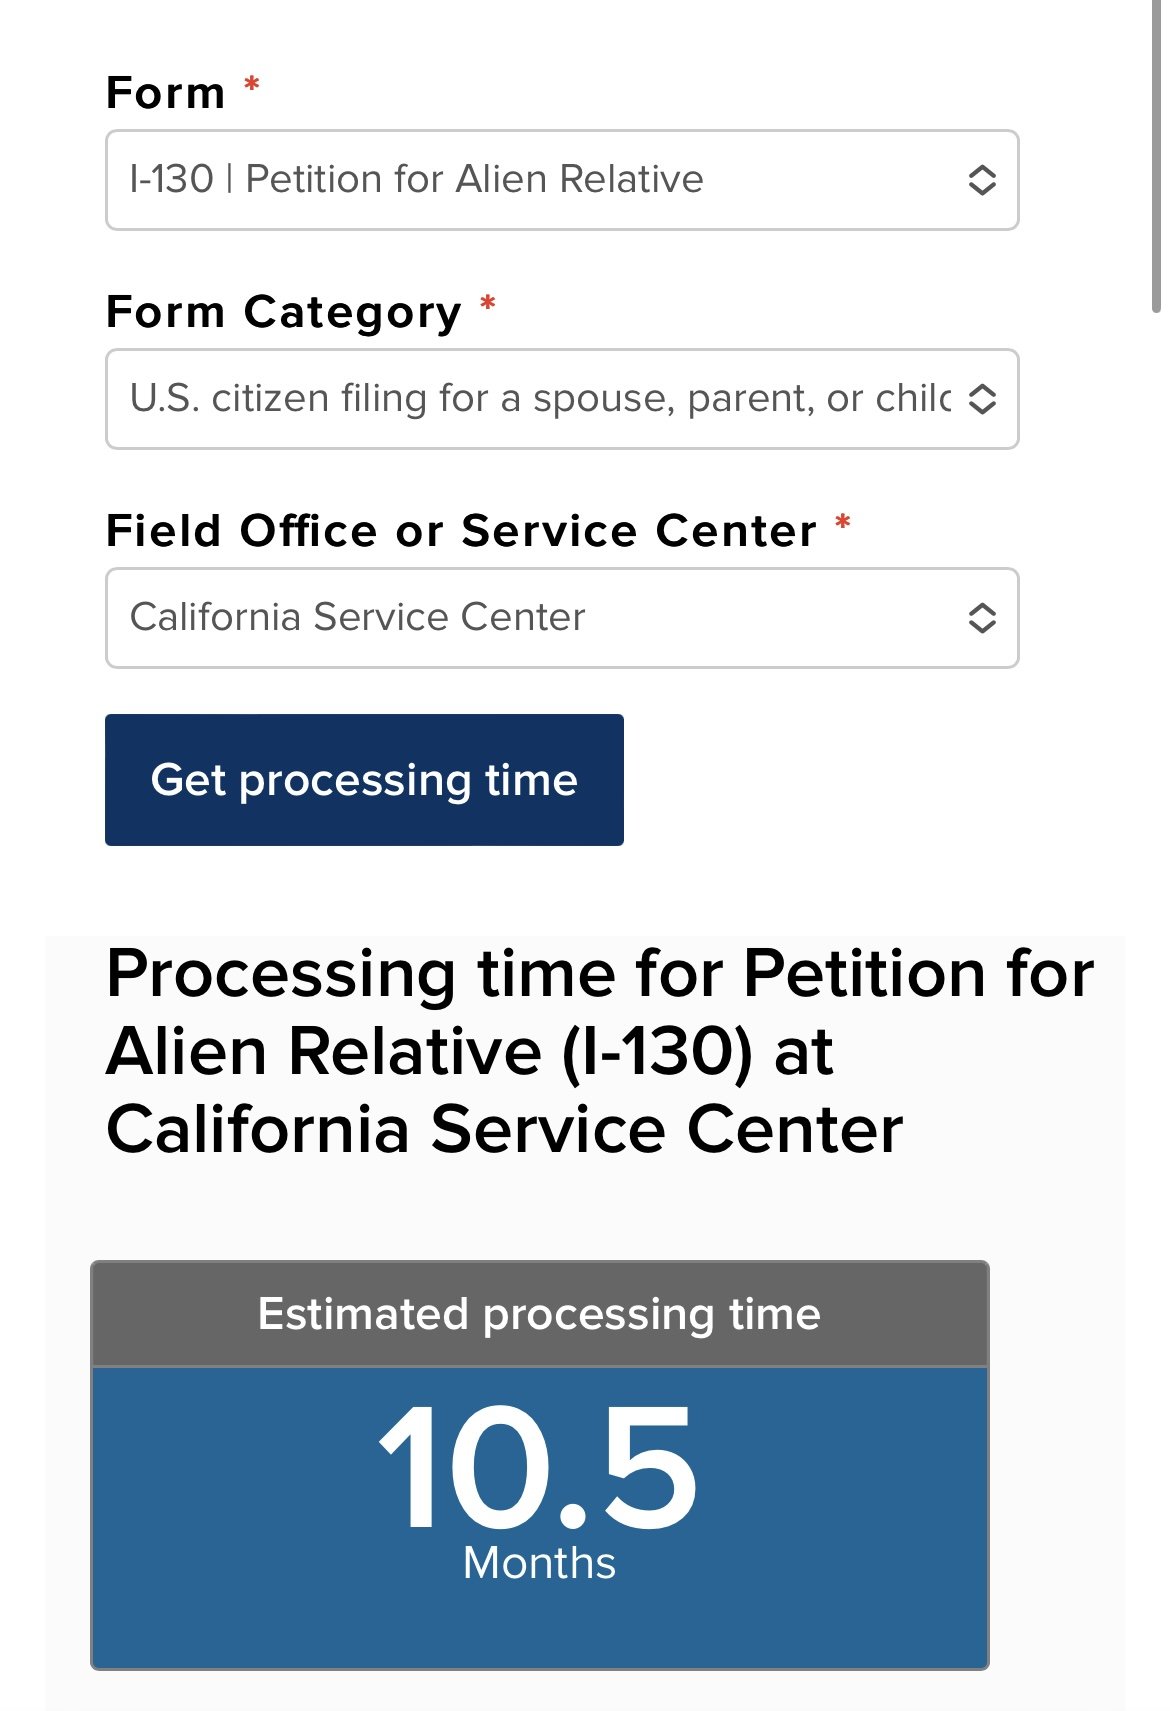Click the red asterisk next to Form Category
The width and height of the screenshot is (1170, 1711).
coord(488,303)
